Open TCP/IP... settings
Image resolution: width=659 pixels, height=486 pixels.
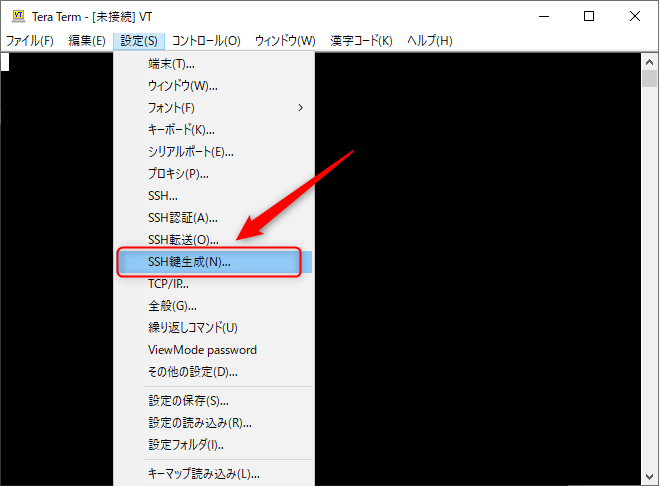point(169,283)
